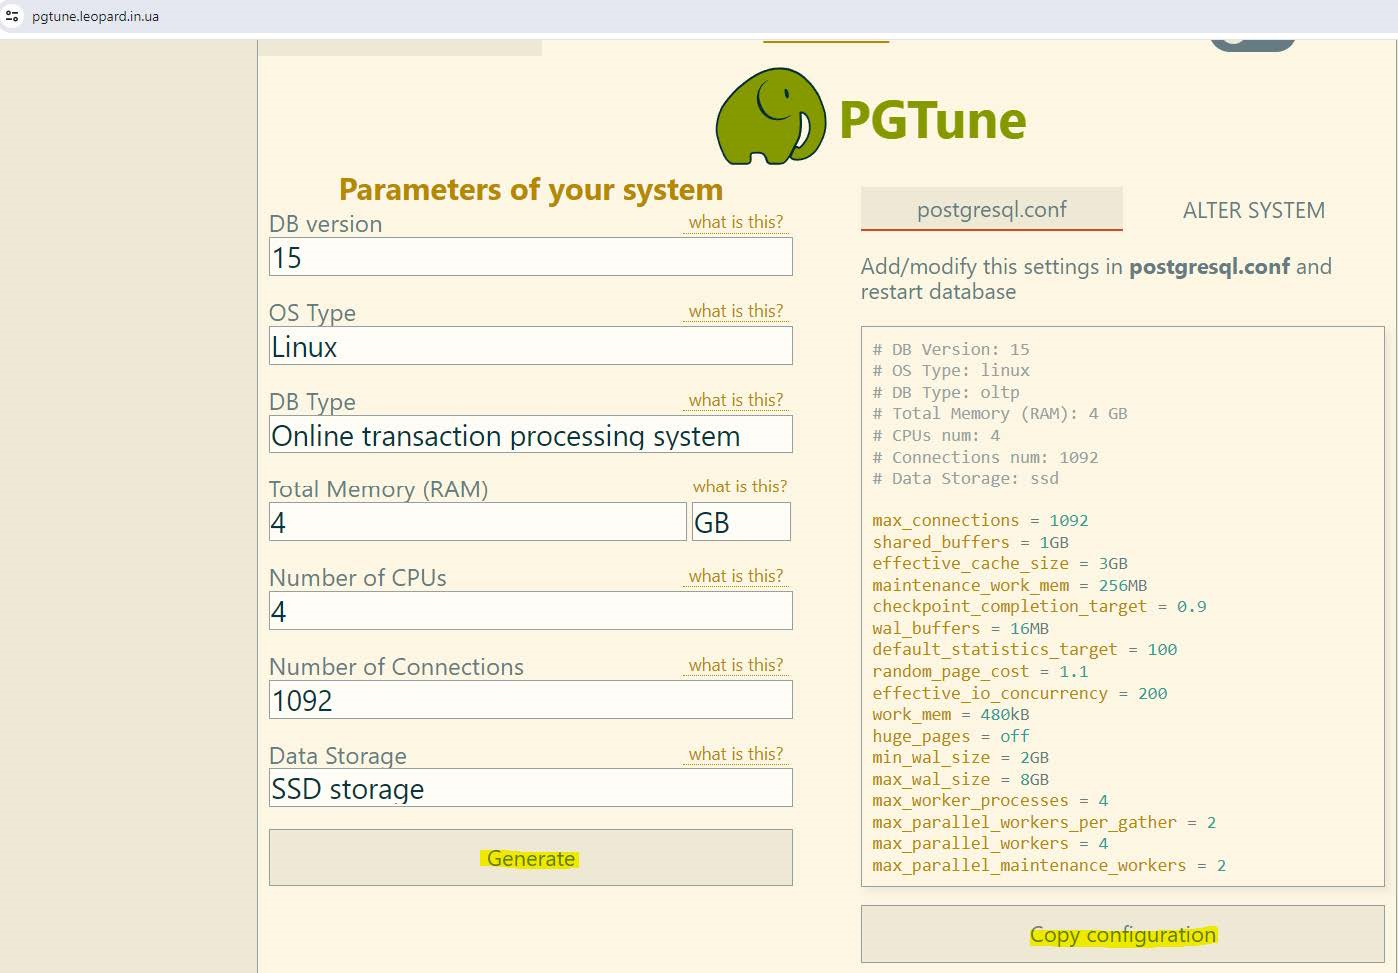The height and width of the screenshot is (973, 1398).
Task: Click the '# DB Version: 15' comment line
Action: (x=951, y=349)
